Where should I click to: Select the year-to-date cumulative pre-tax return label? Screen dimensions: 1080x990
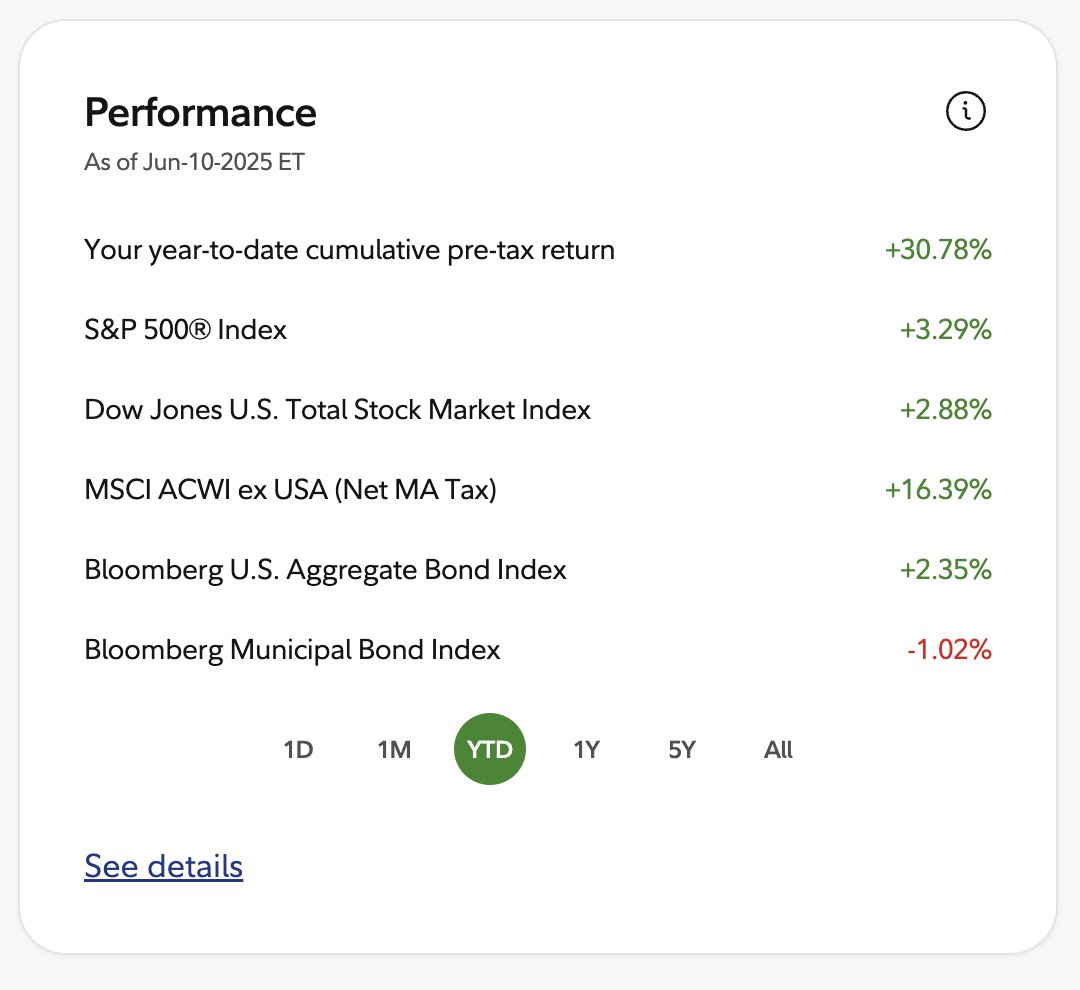(349, 250)
